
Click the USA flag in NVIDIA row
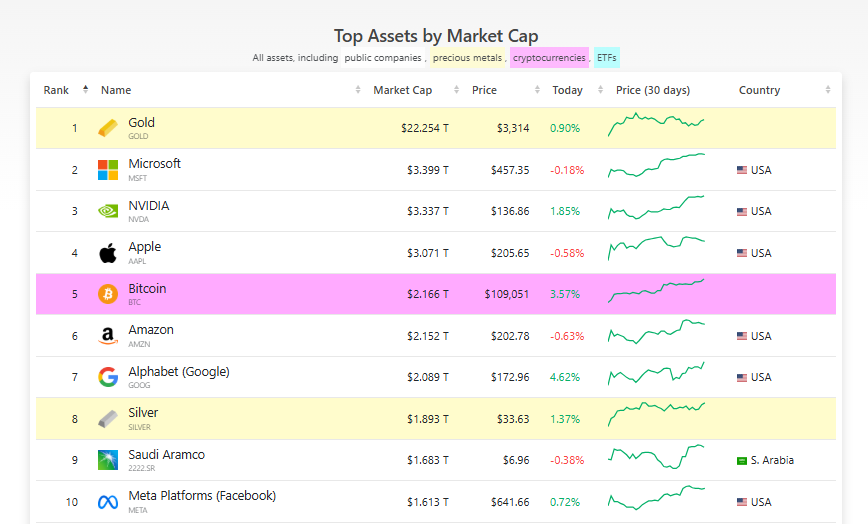point(742,211)
